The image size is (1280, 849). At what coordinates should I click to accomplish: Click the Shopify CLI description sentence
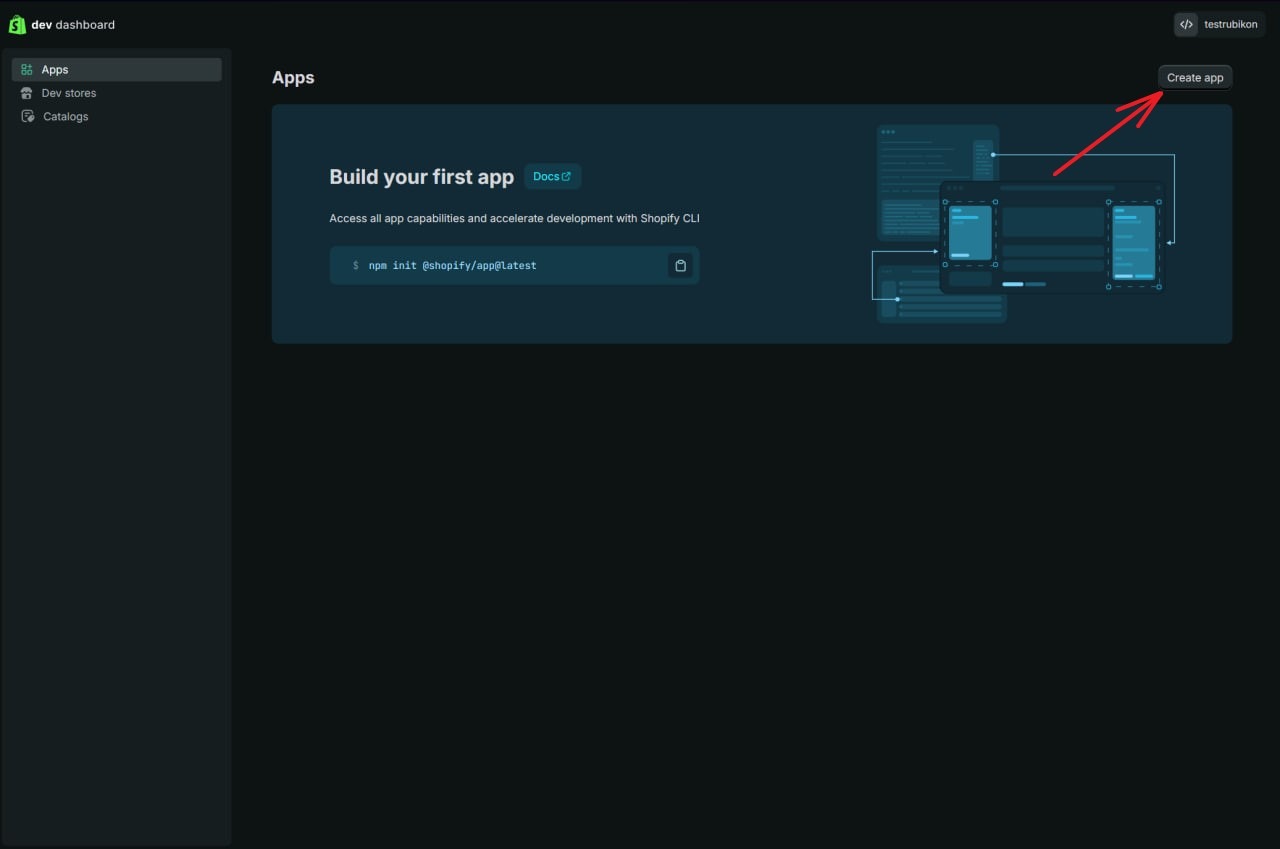pyautogui.click(x=514, y=218)
